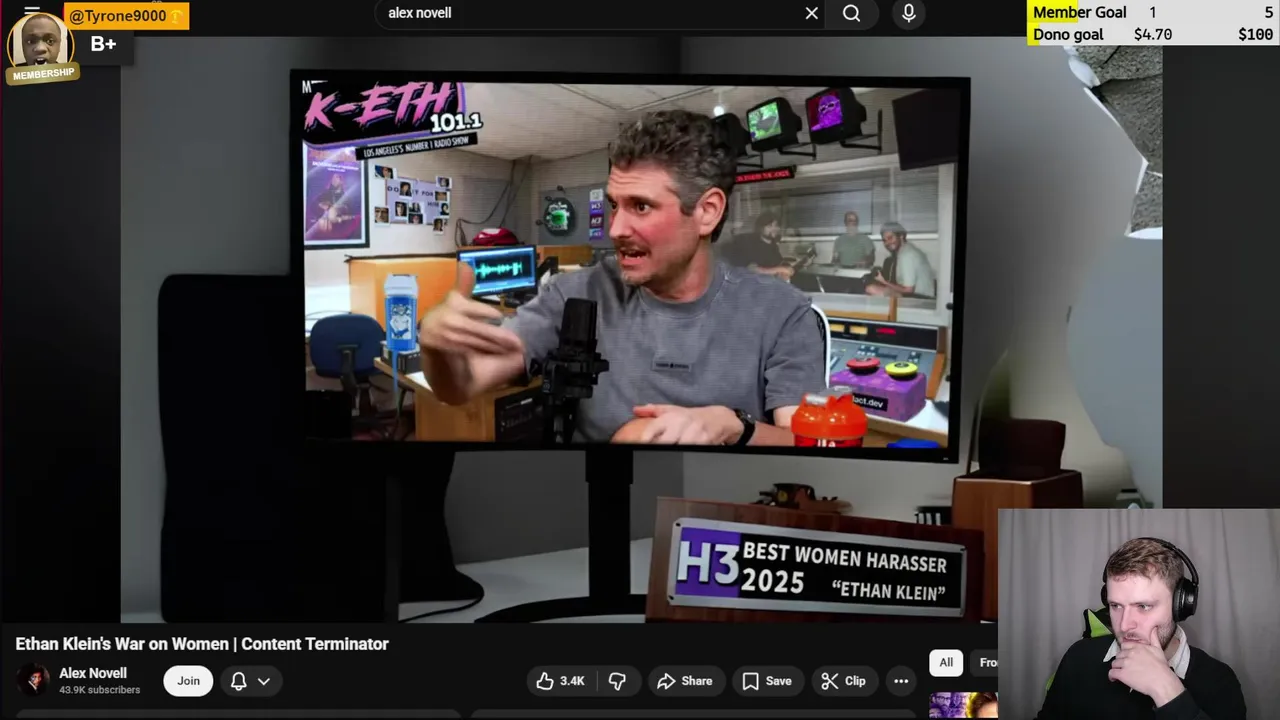Click the video player area
The width and height of the screenshot is (1280, 720).
tap(640, 330)
